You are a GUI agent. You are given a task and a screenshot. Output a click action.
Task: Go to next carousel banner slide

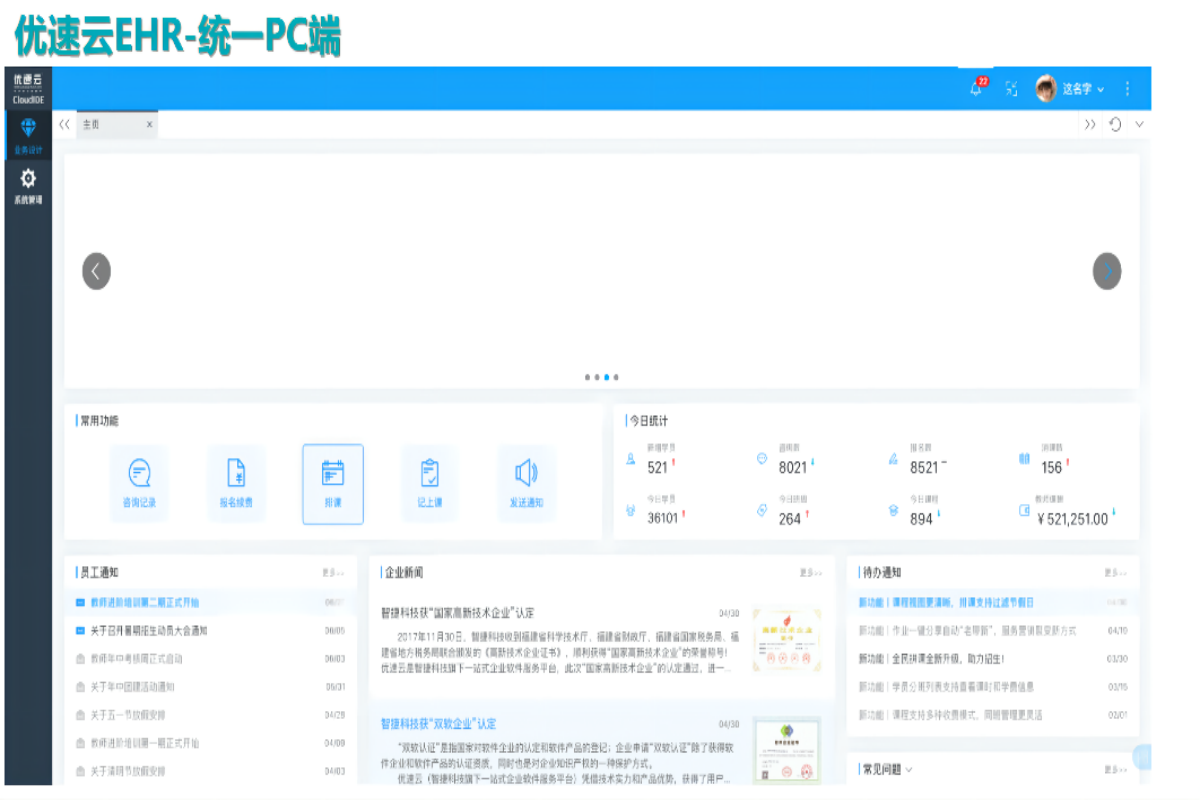pos(1106,271)
